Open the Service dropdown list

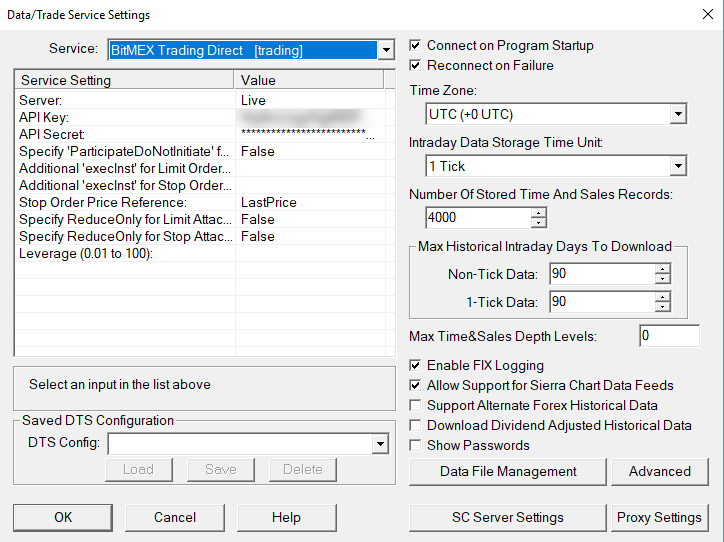click(x=386, y=50)
